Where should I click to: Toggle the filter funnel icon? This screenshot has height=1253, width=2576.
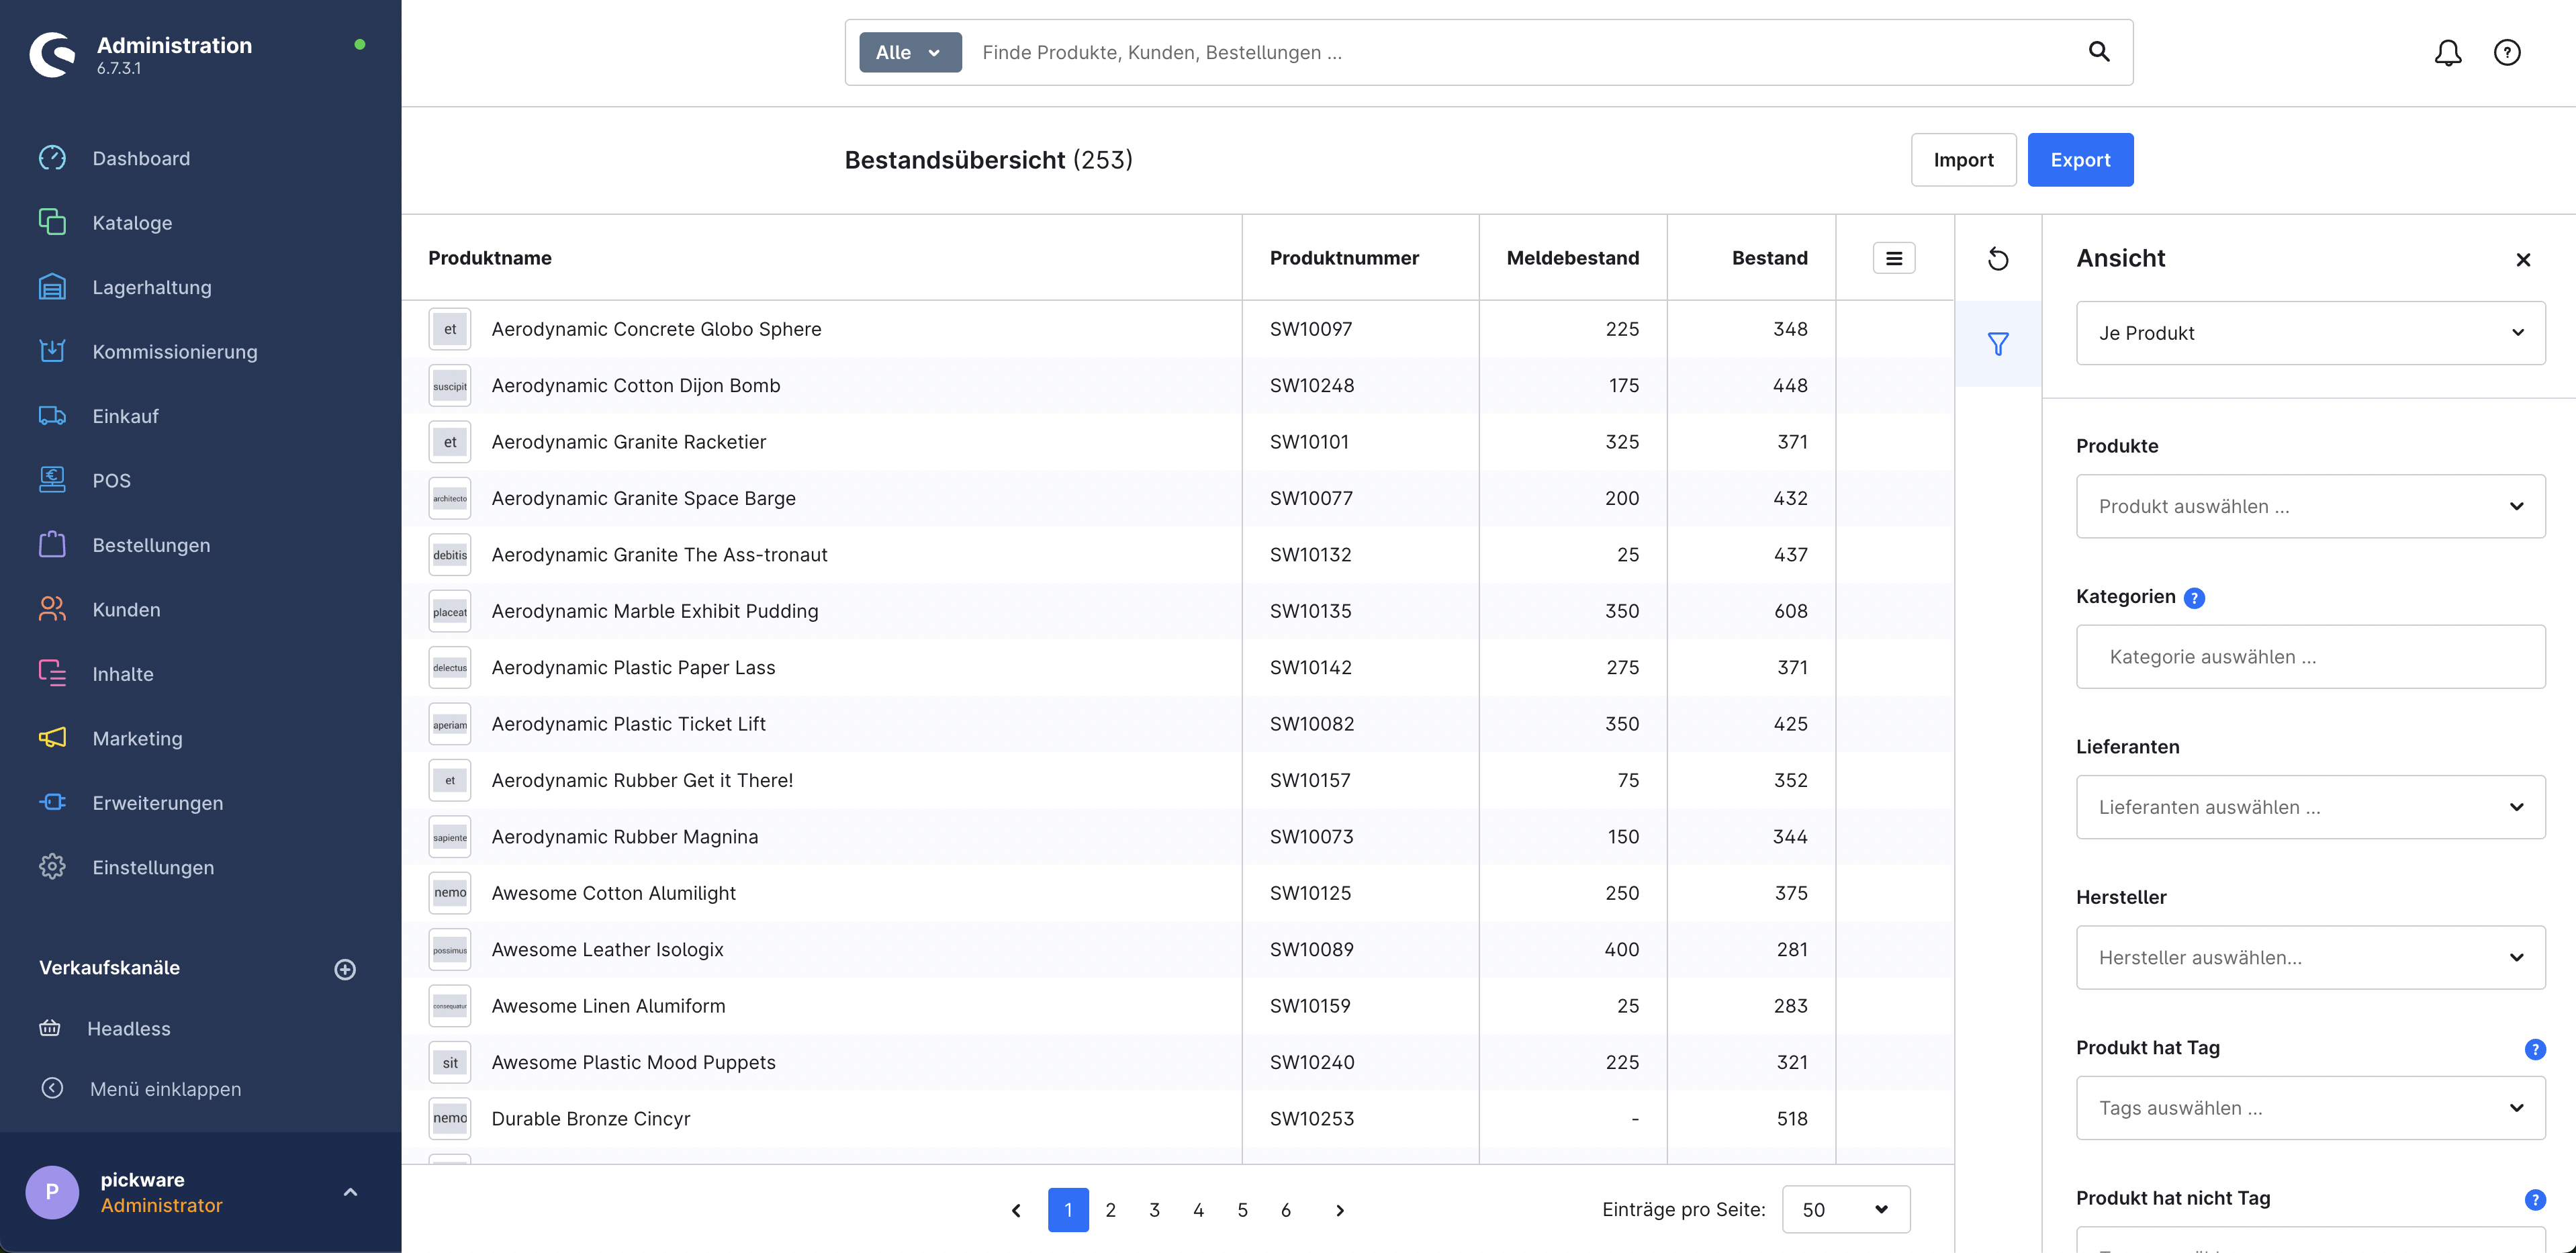[x=1997, y=344]
